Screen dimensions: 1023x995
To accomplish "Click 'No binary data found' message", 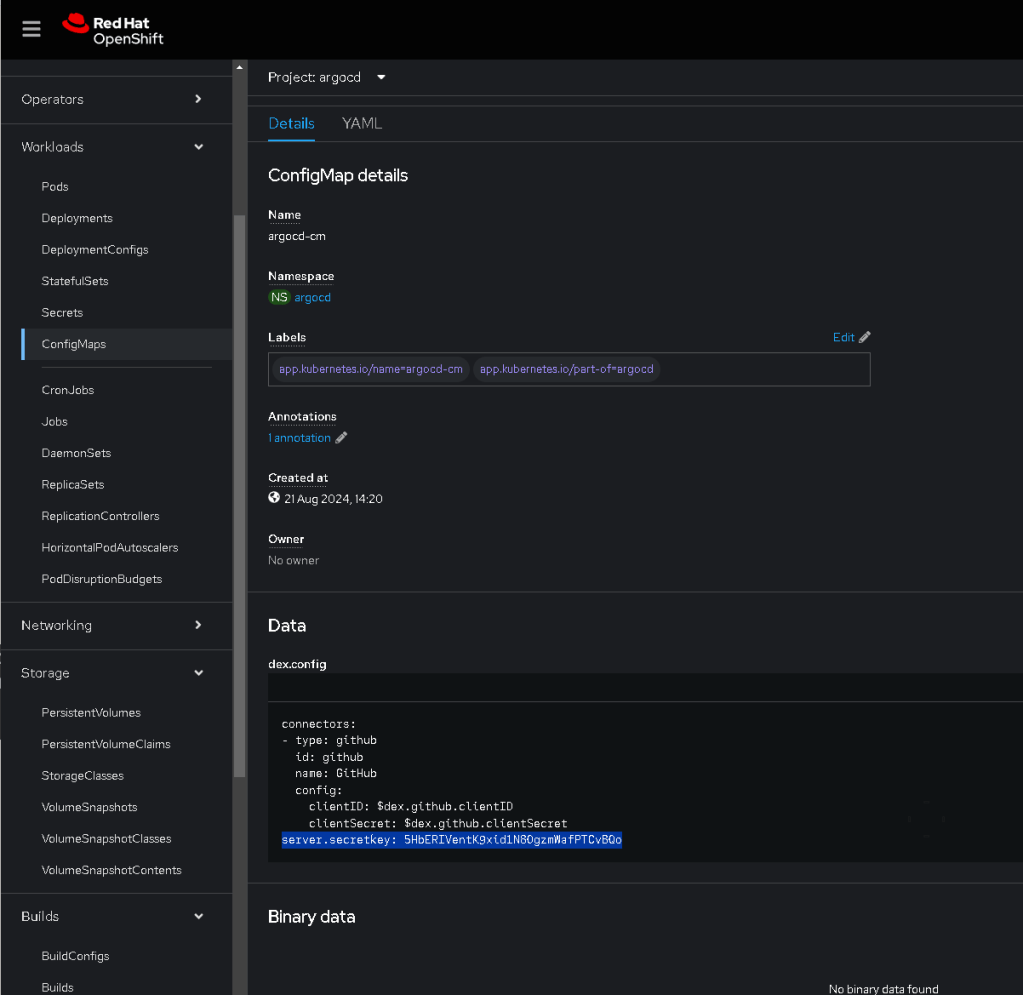I will click(x=883, y=989).
